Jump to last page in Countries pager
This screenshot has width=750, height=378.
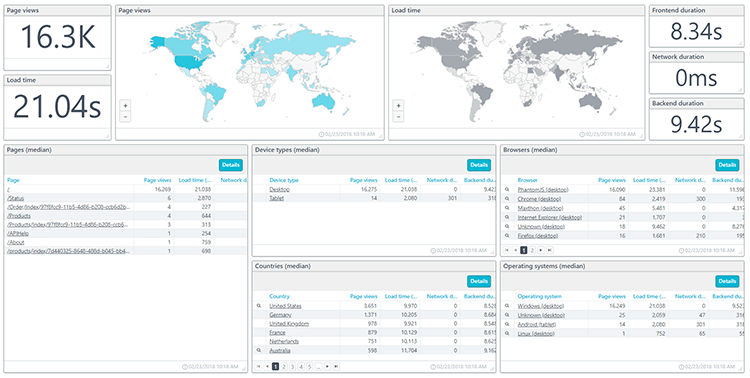coord(336,367)
